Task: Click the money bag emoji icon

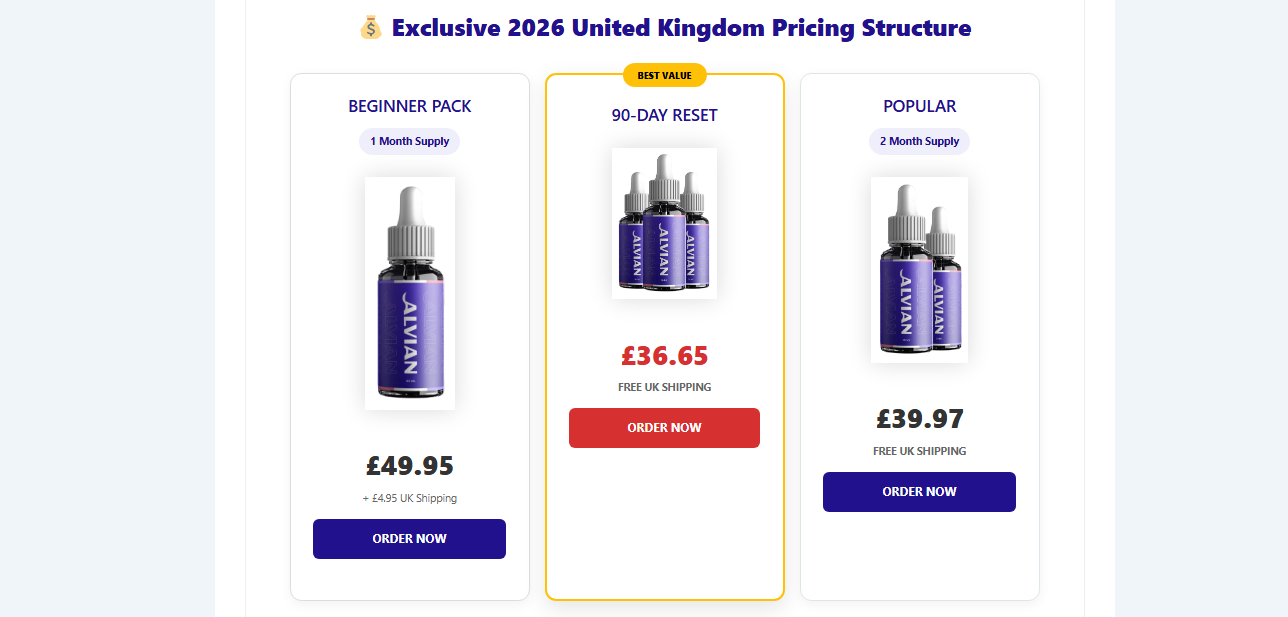Action: click(x=370, y=28)
